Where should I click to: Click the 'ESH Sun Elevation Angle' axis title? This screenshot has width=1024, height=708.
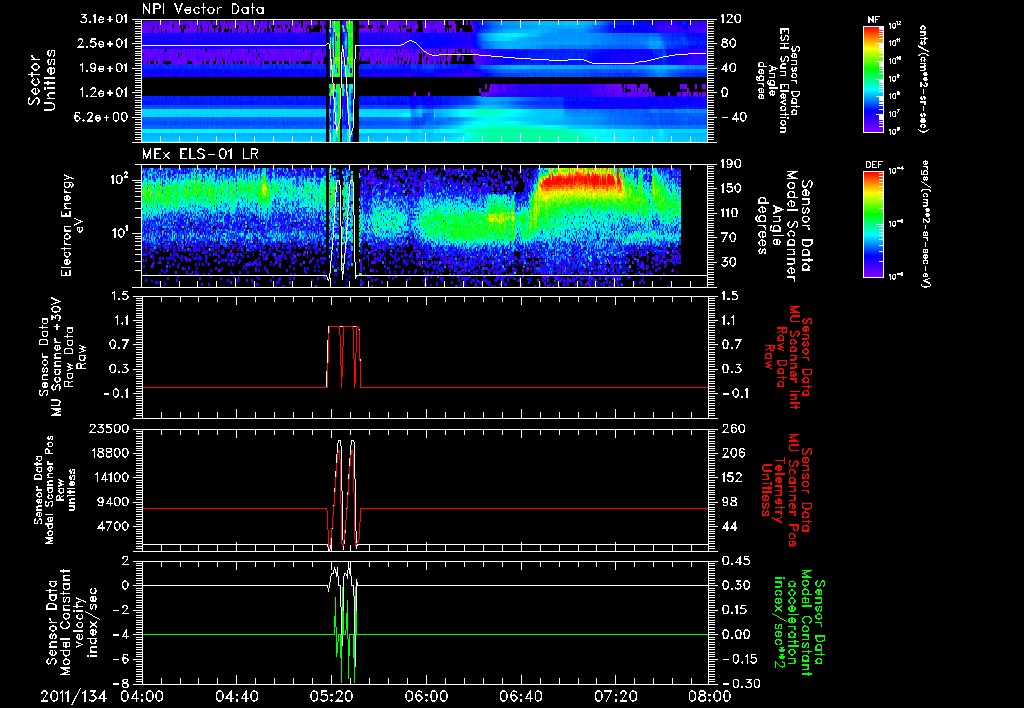(x=778, y=80)
